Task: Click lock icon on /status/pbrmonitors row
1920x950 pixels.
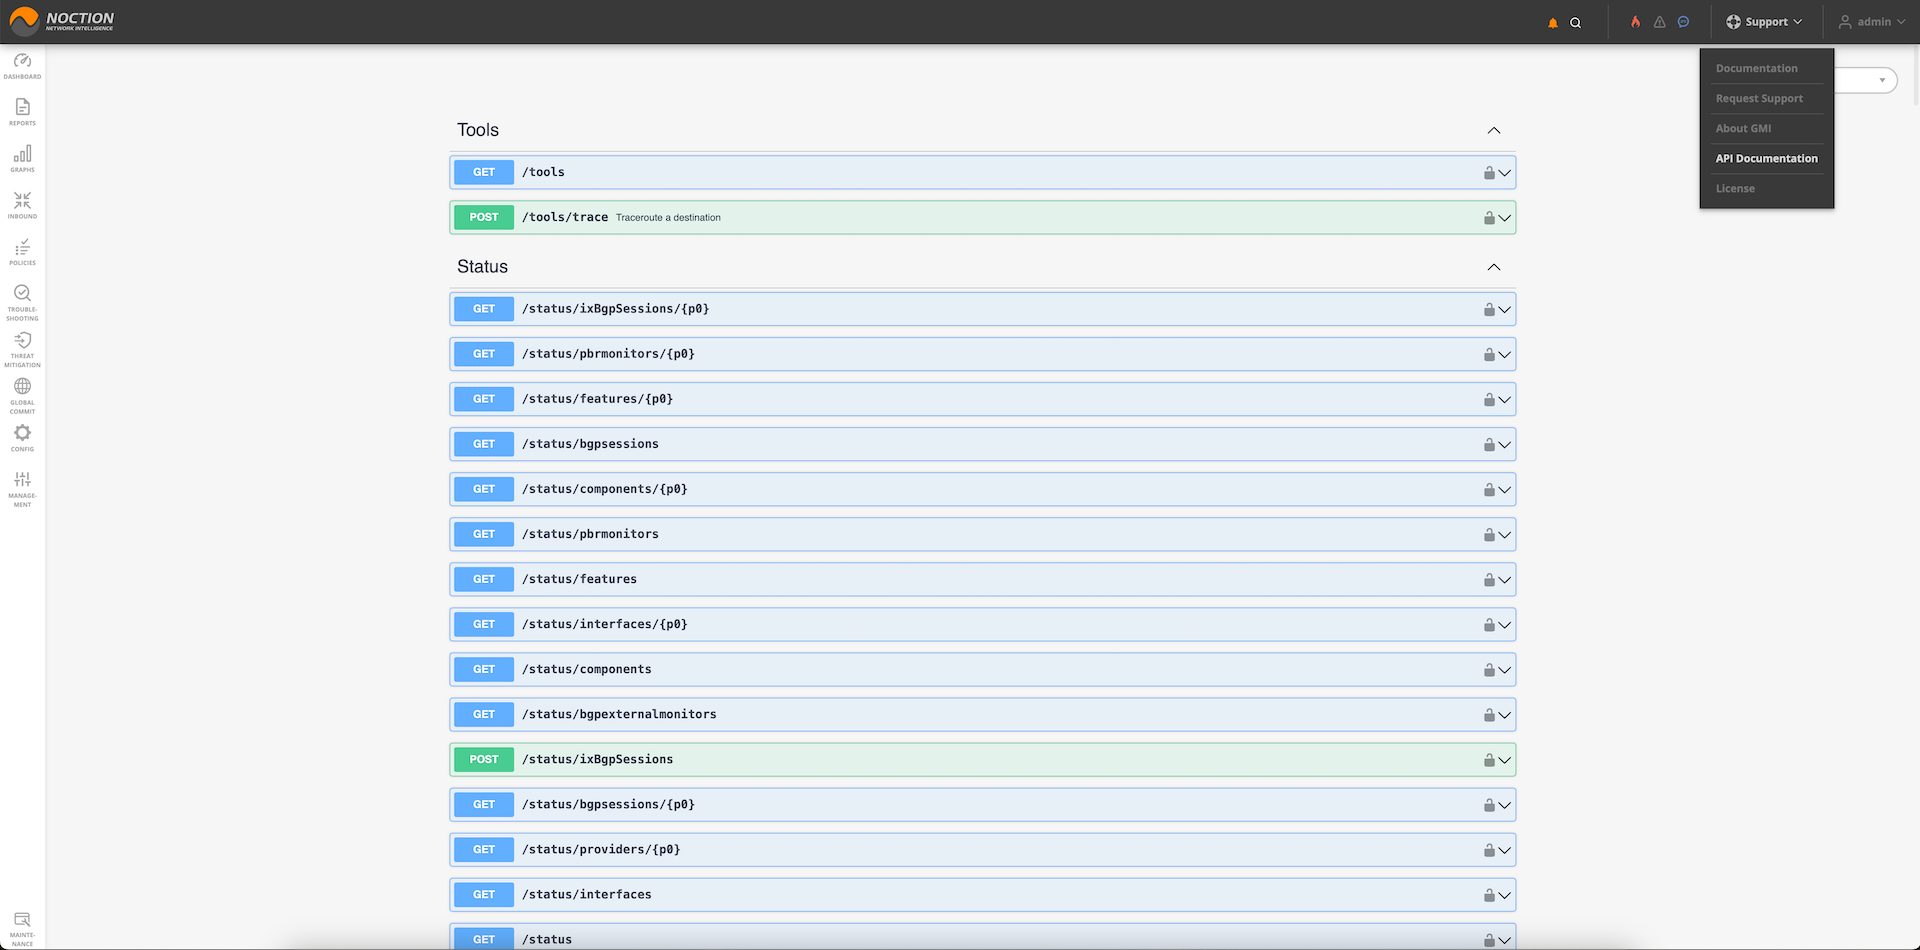Action: [1489, 534]
